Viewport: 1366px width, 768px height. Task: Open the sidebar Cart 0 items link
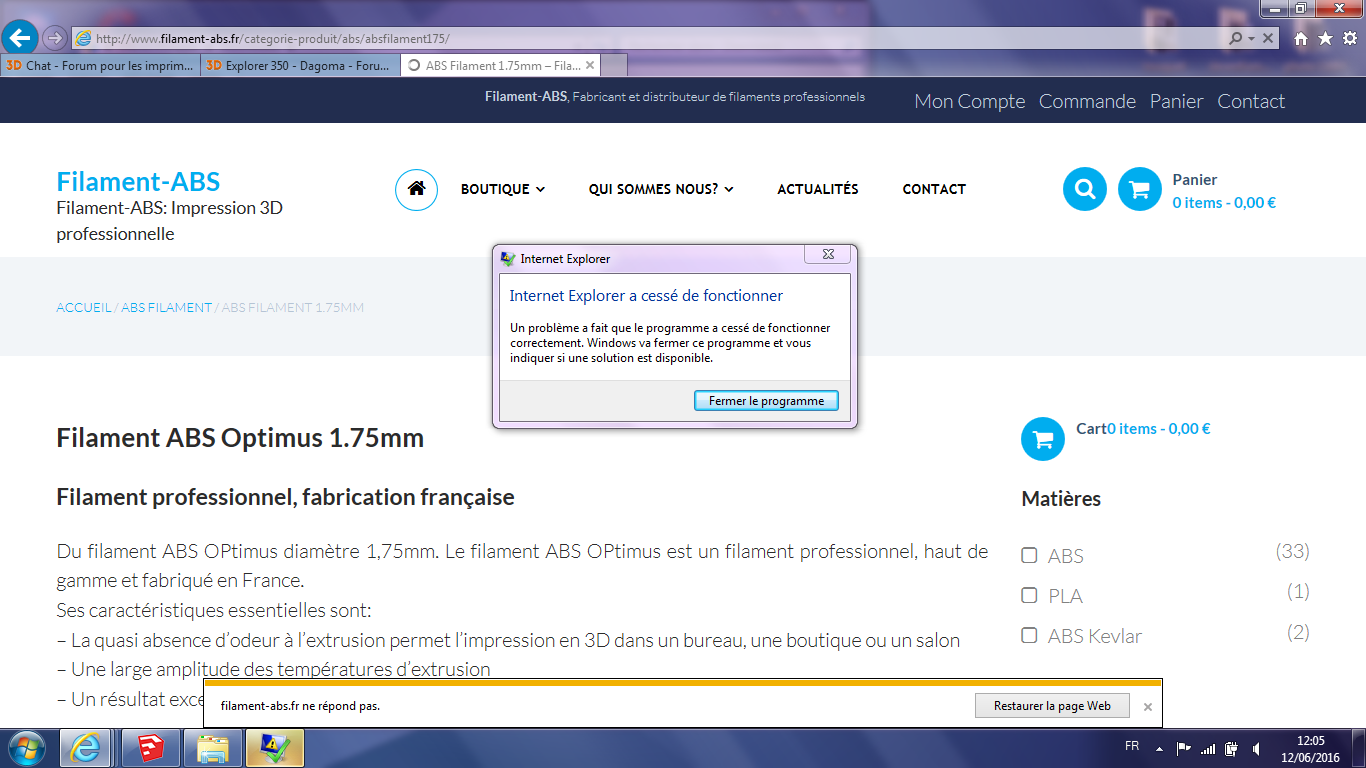point(1143,429)
